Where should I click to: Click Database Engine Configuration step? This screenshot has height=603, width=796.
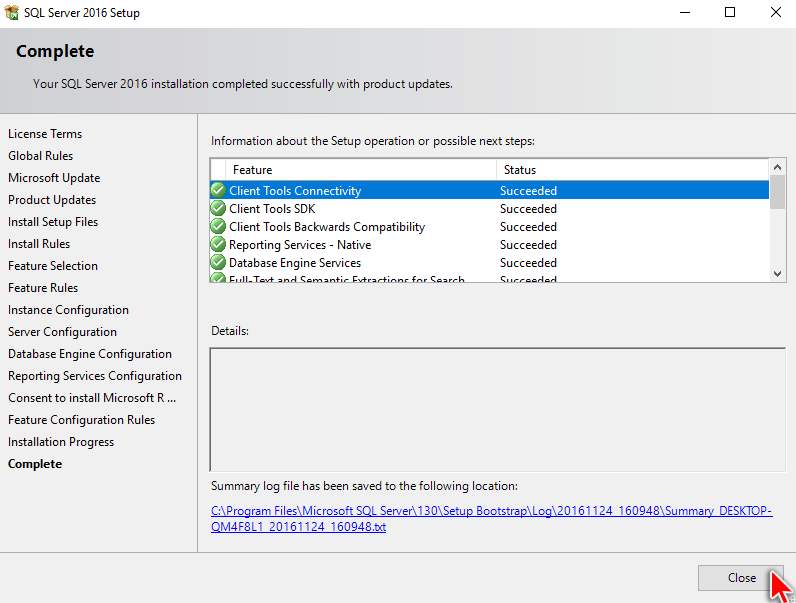pyautogui.click(x=90, y=354)
